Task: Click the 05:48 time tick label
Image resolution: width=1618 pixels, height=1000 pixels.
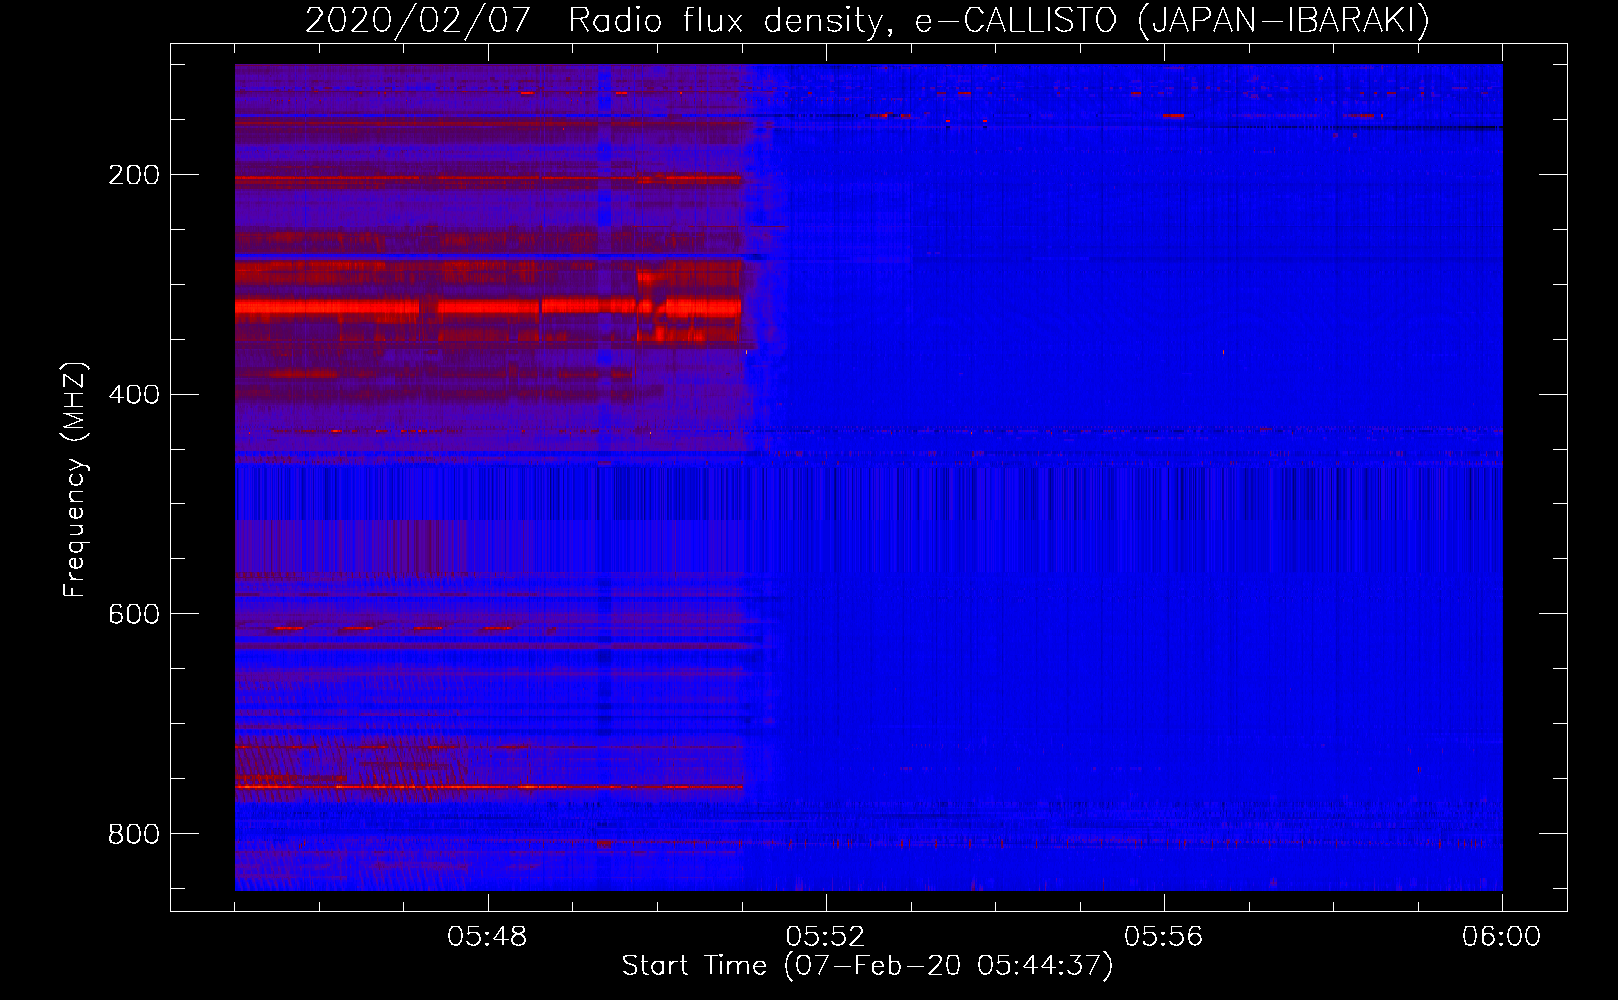Action: (487, 937)
